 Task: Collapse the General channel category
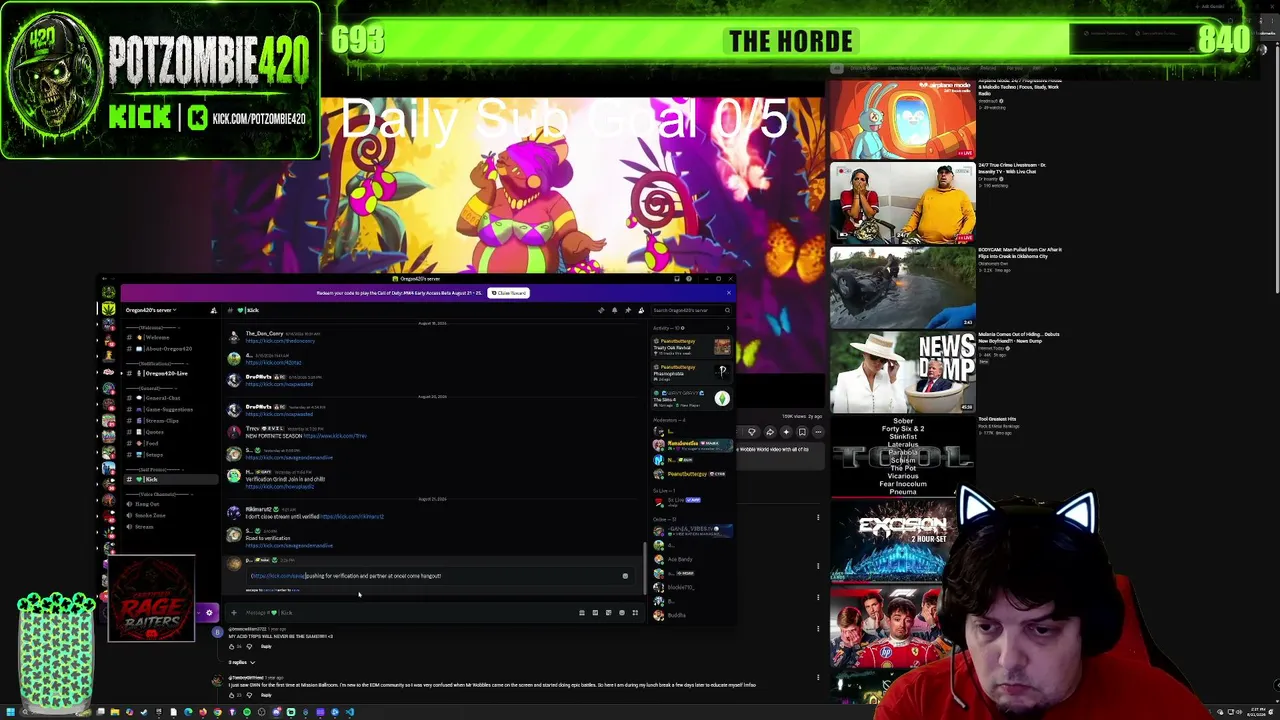coord(150,388)
